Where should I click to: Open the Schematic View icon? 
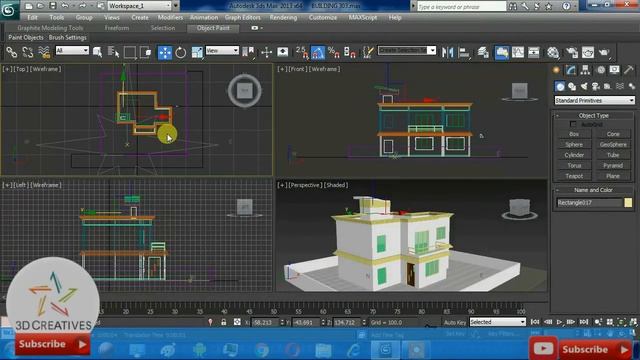click(533, 52)
